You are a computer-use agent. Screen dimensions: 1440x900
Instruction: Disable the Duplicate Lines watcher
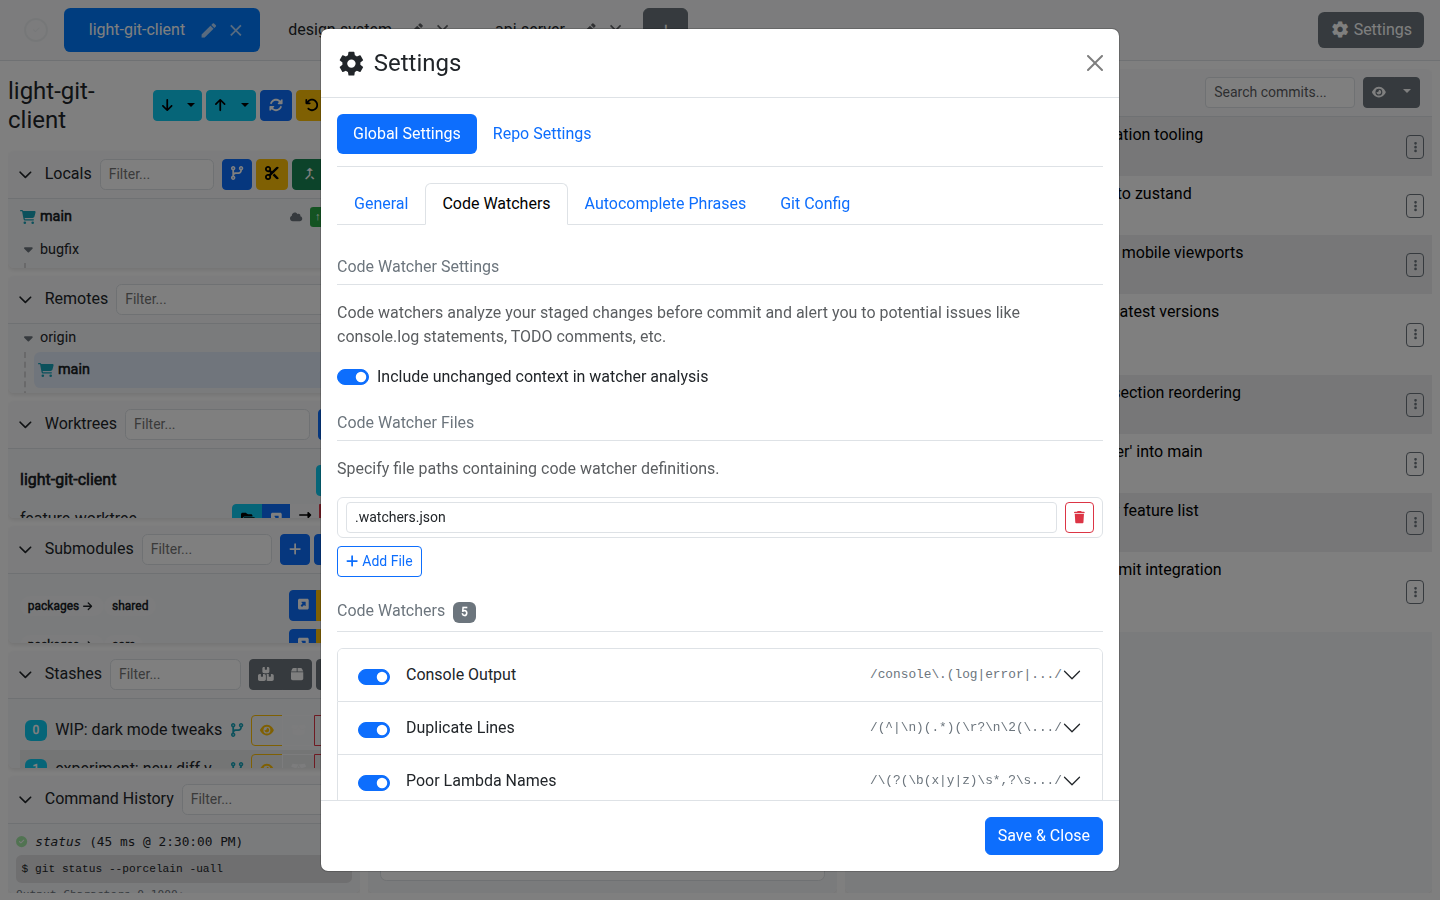pos(374,730)
